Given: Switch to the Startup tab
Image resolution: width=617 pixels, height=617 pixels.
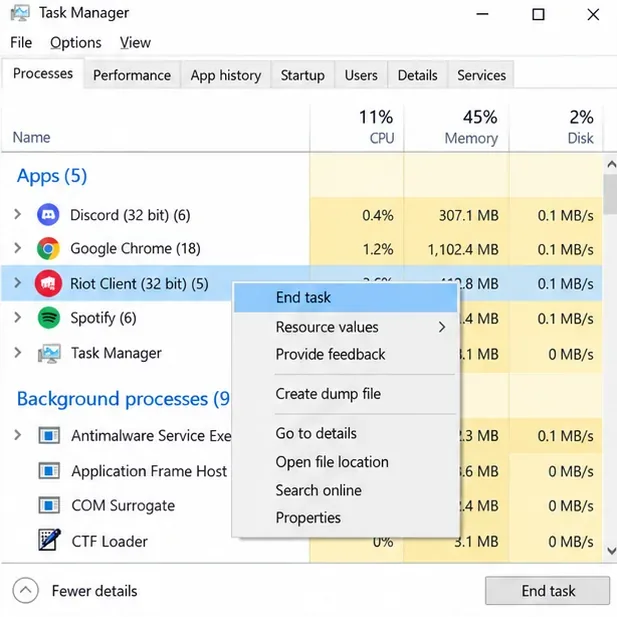Looking at the screenshot, I should (x=303, y=75).
